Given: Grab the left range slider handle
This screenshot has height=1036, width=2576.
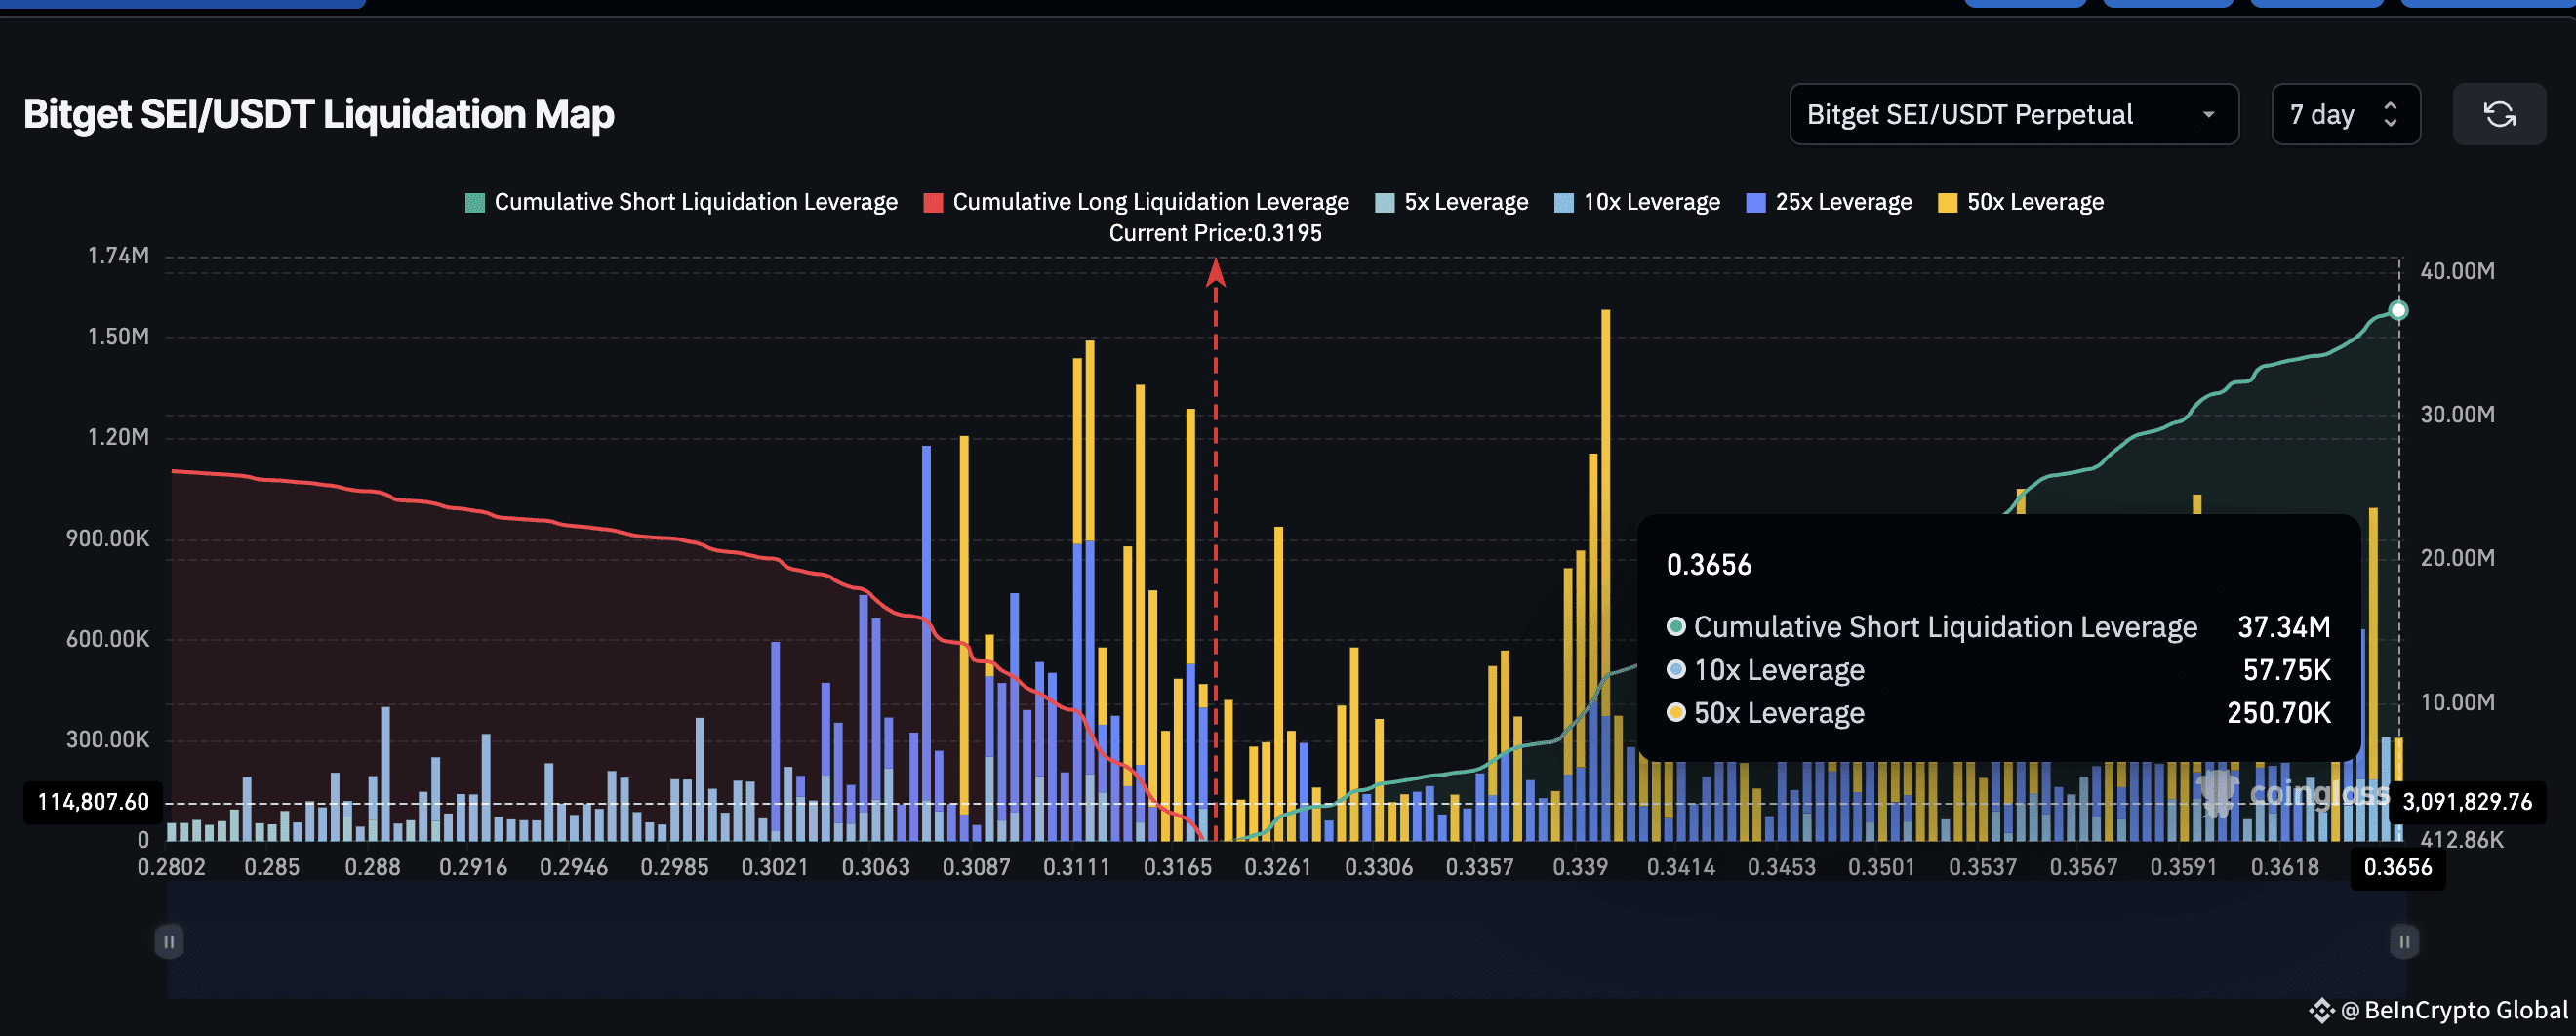Looking at the screenshot, I should (169, 941).
